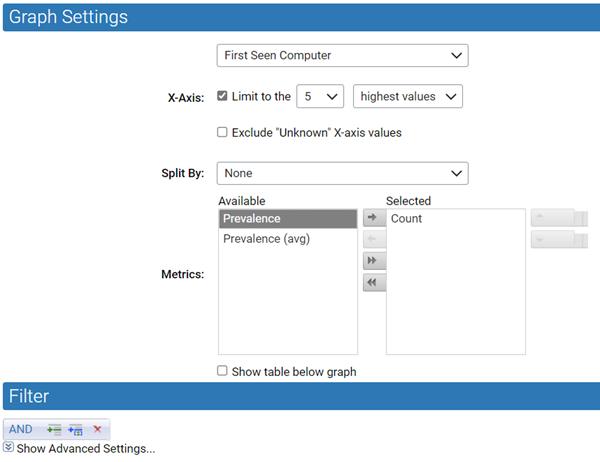The width and height of the screenshot is (600, 462).
Task: Open the Split By None dropdown
Action: pos(342,173)
